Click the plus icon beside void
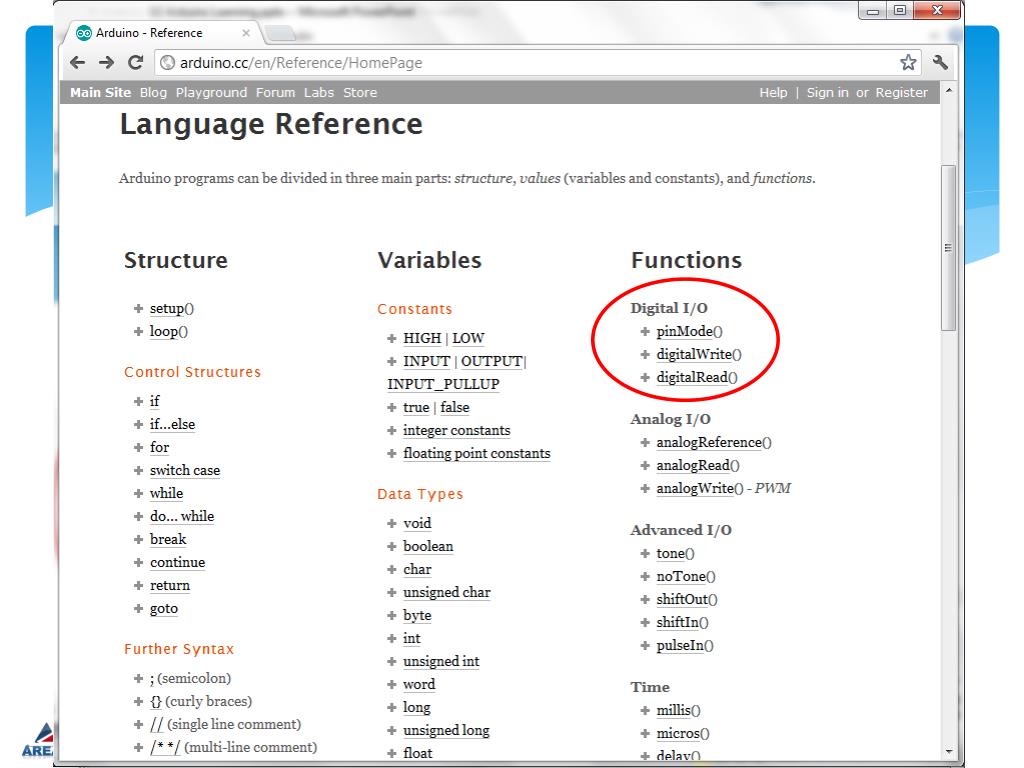Viewport: 1024px width, 768px height. 391,523
